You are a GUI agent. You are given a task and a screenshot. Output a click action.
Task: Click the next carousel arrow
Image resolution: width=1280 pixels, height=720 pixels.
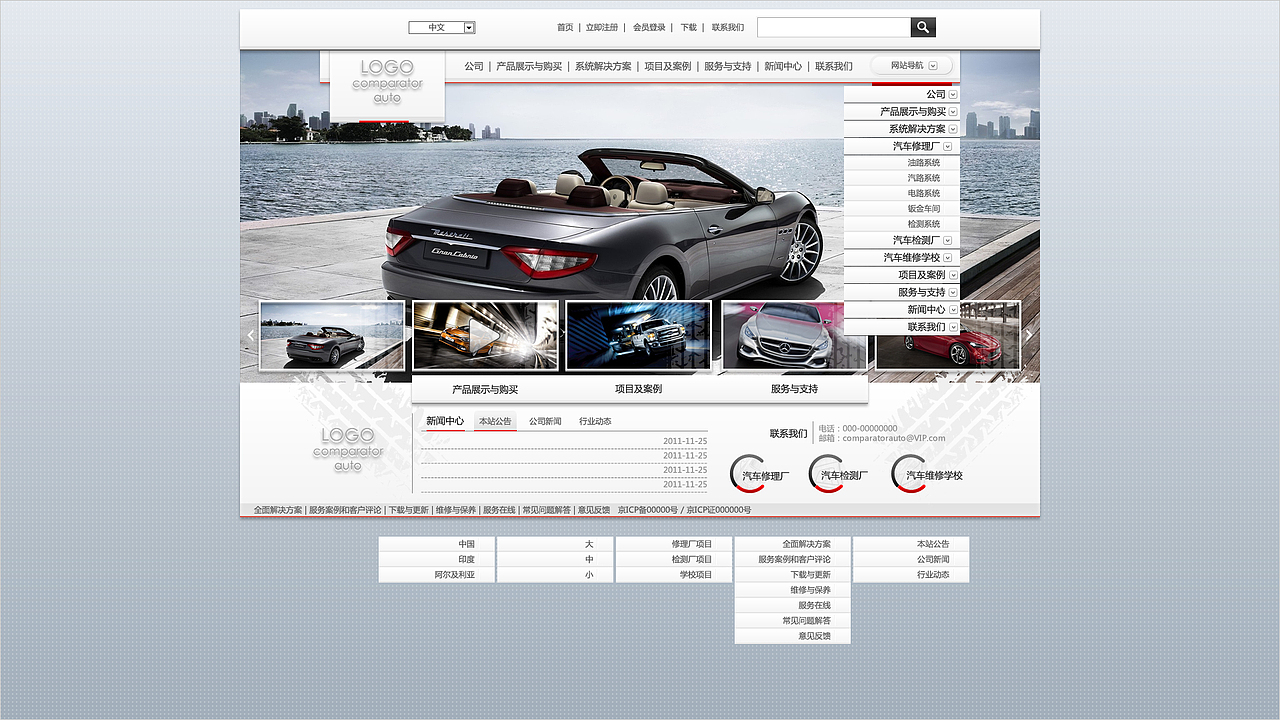pyautogui.click(x=1029, y=336)
